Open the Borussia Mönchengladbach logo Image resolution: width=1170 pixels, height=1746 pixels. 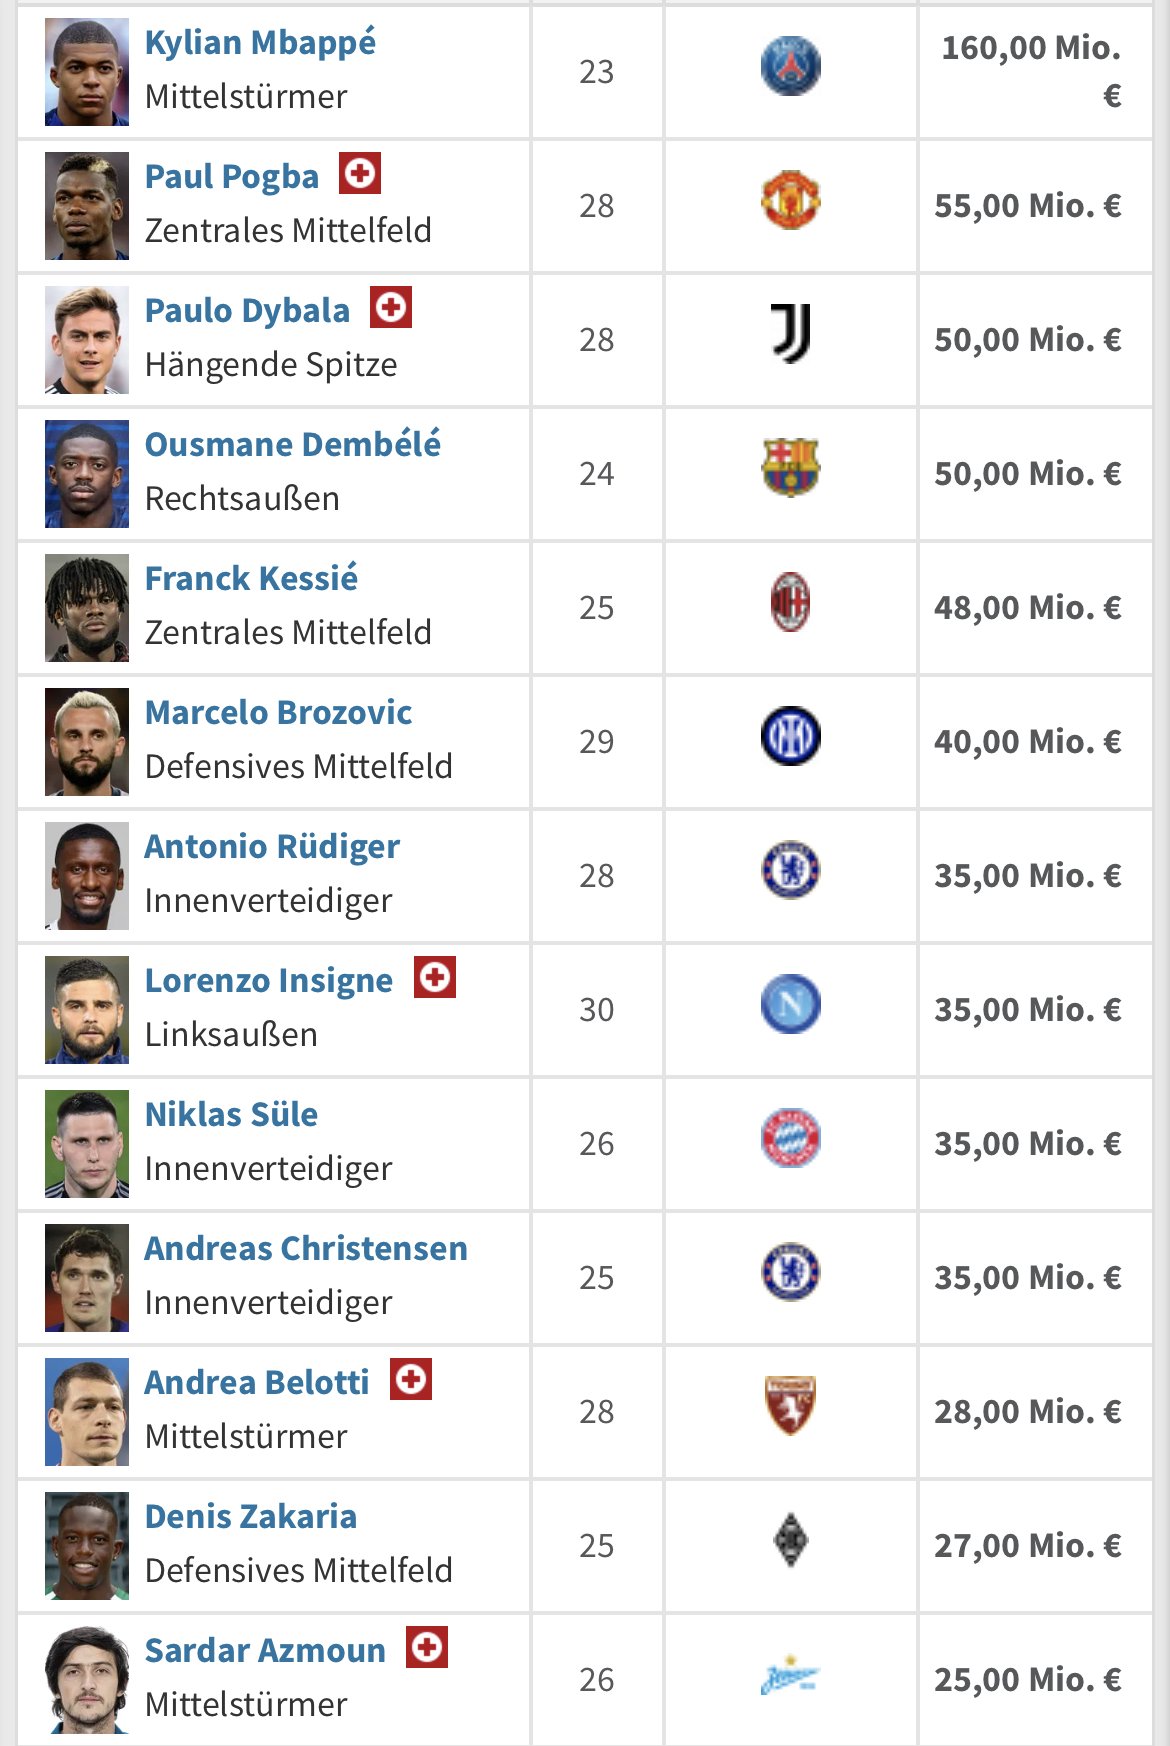point(790,1540)
